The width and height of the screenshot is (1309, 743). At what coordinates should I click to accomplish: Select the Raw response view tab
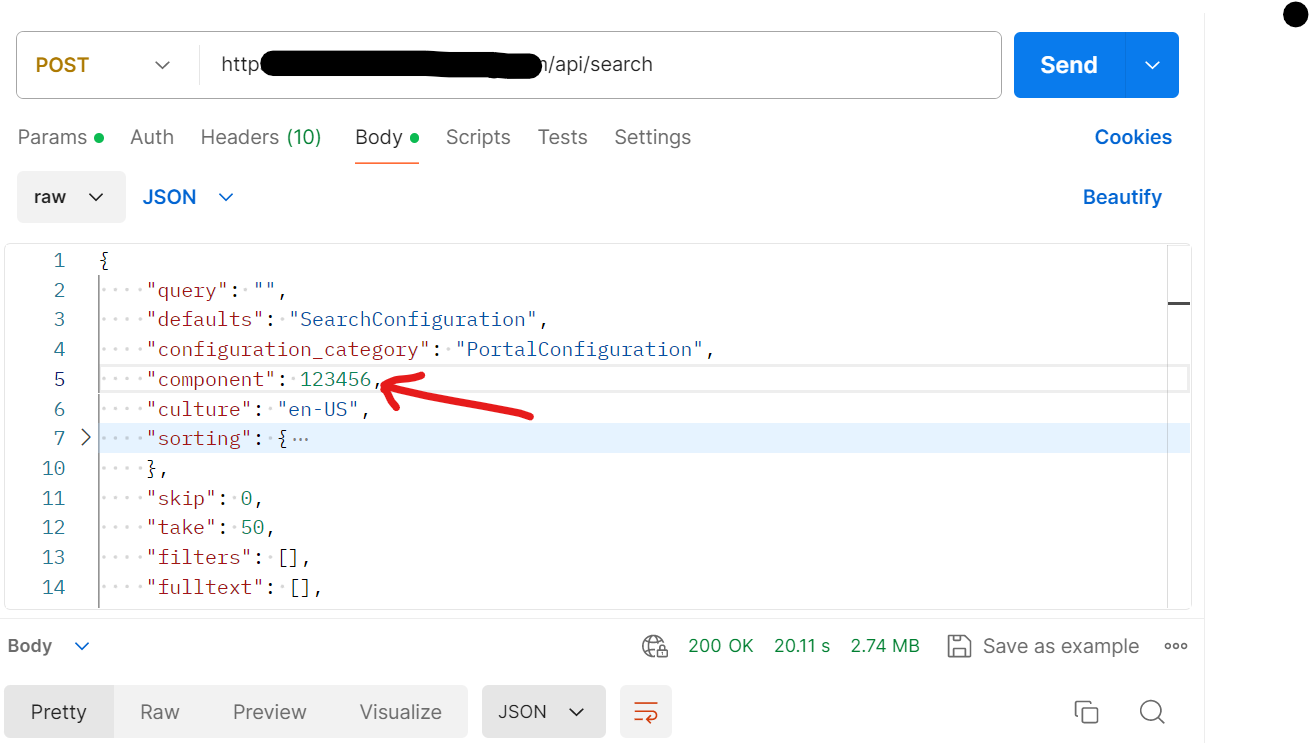pyautogui.click(x=159, y=712)
